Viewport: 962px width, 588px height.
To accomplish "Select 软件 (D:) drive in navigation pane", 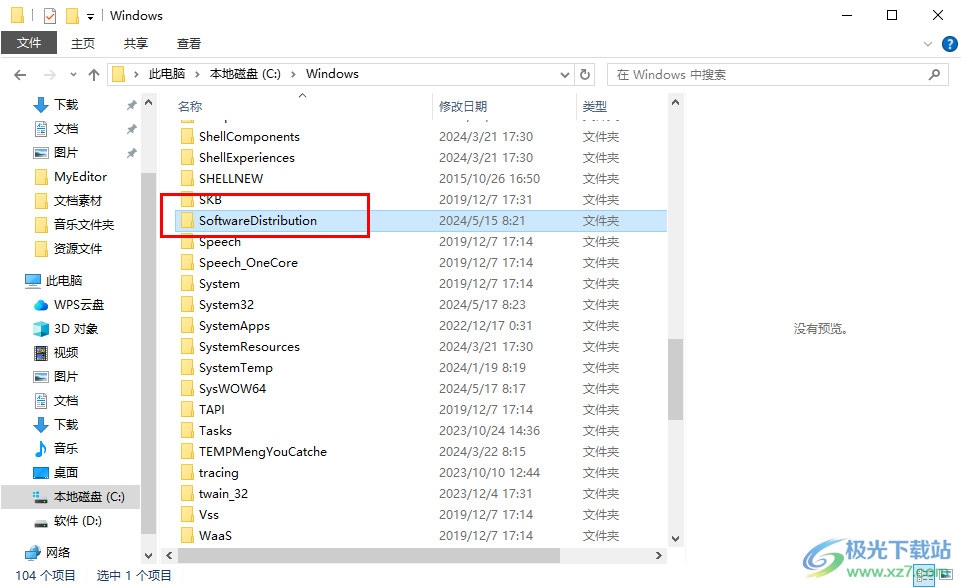I will 77,521.
